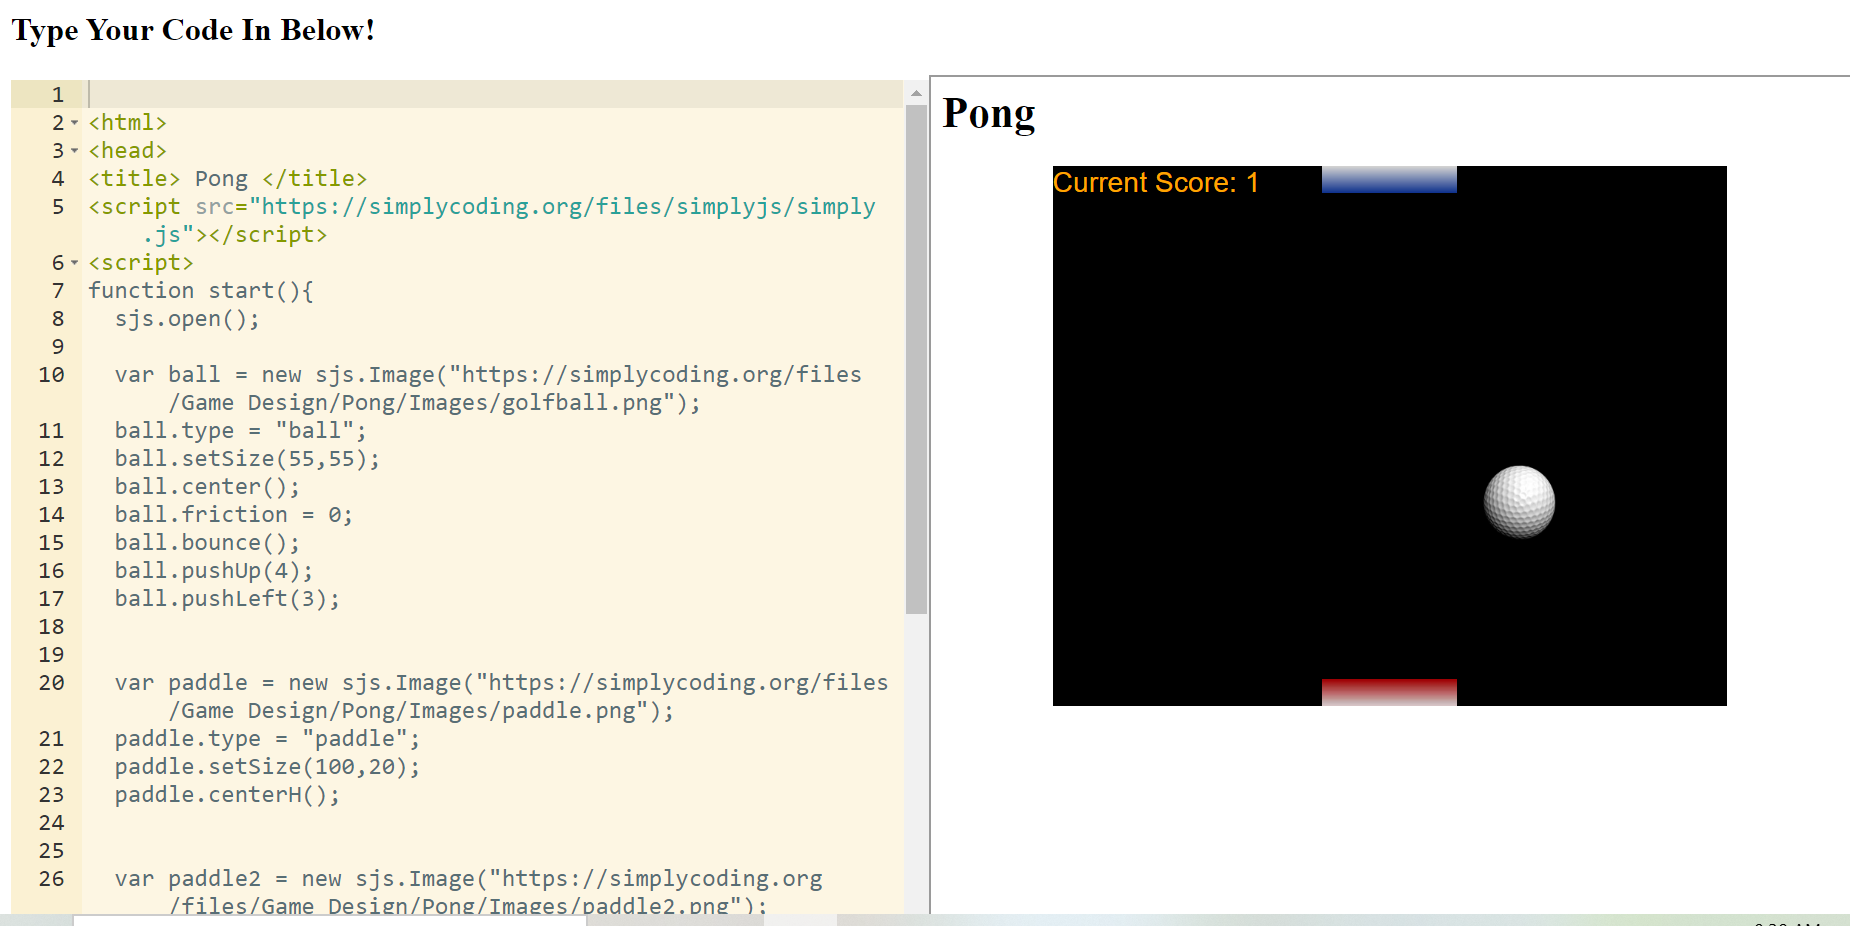The width and height of the screenshot is (1850, 926).
Task: Click the "Type Your Code In Below!" heading
Action: coord(193,30)
